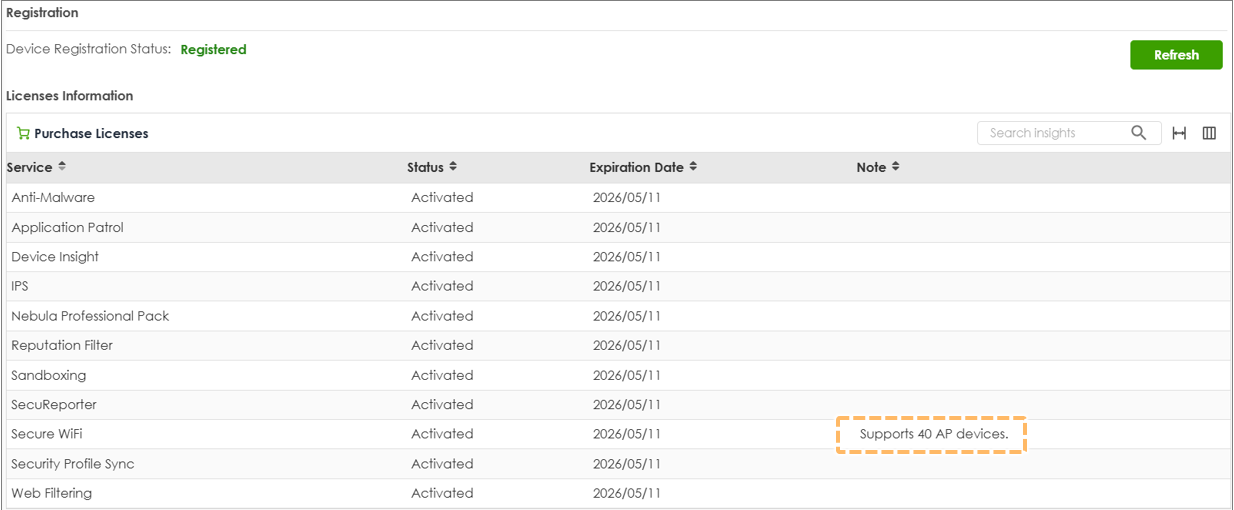Select the Anti-Malware service row
The height and width of the screenshot is (510, 1234).
[53, 198]
